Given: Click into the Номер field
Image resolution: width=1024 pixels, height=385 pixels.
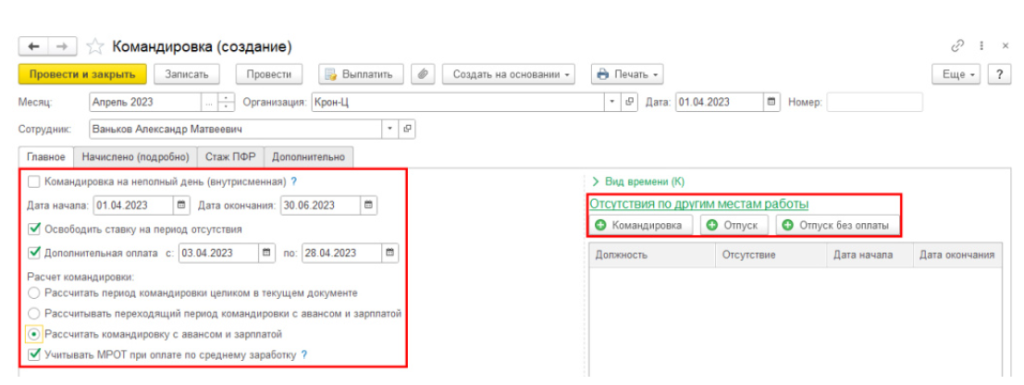Looking at the screenshot, I should 874,102.
